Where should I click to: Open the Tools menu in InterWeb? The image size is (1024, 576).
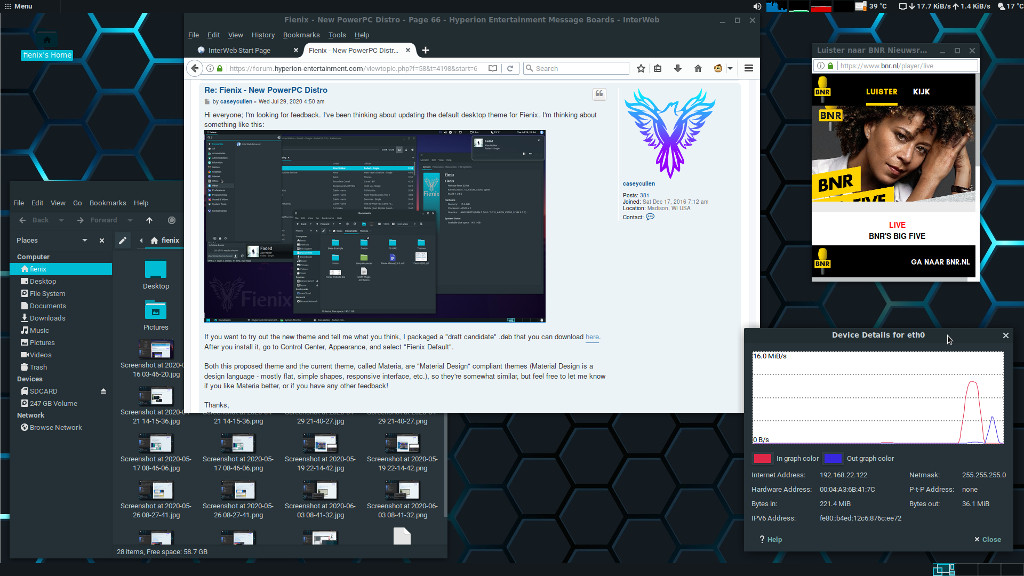pos(337,35)
